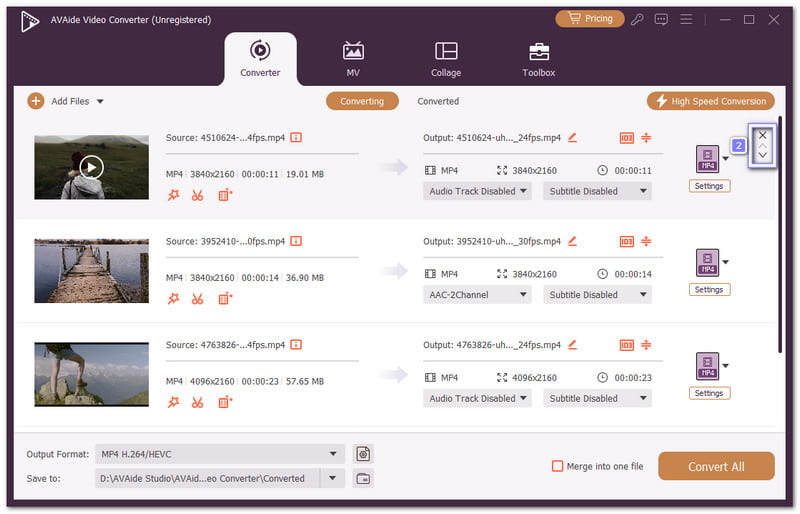Screen dimensions: 800x514
Task: Click Settings button under third video format
Action: coord(708,393)
